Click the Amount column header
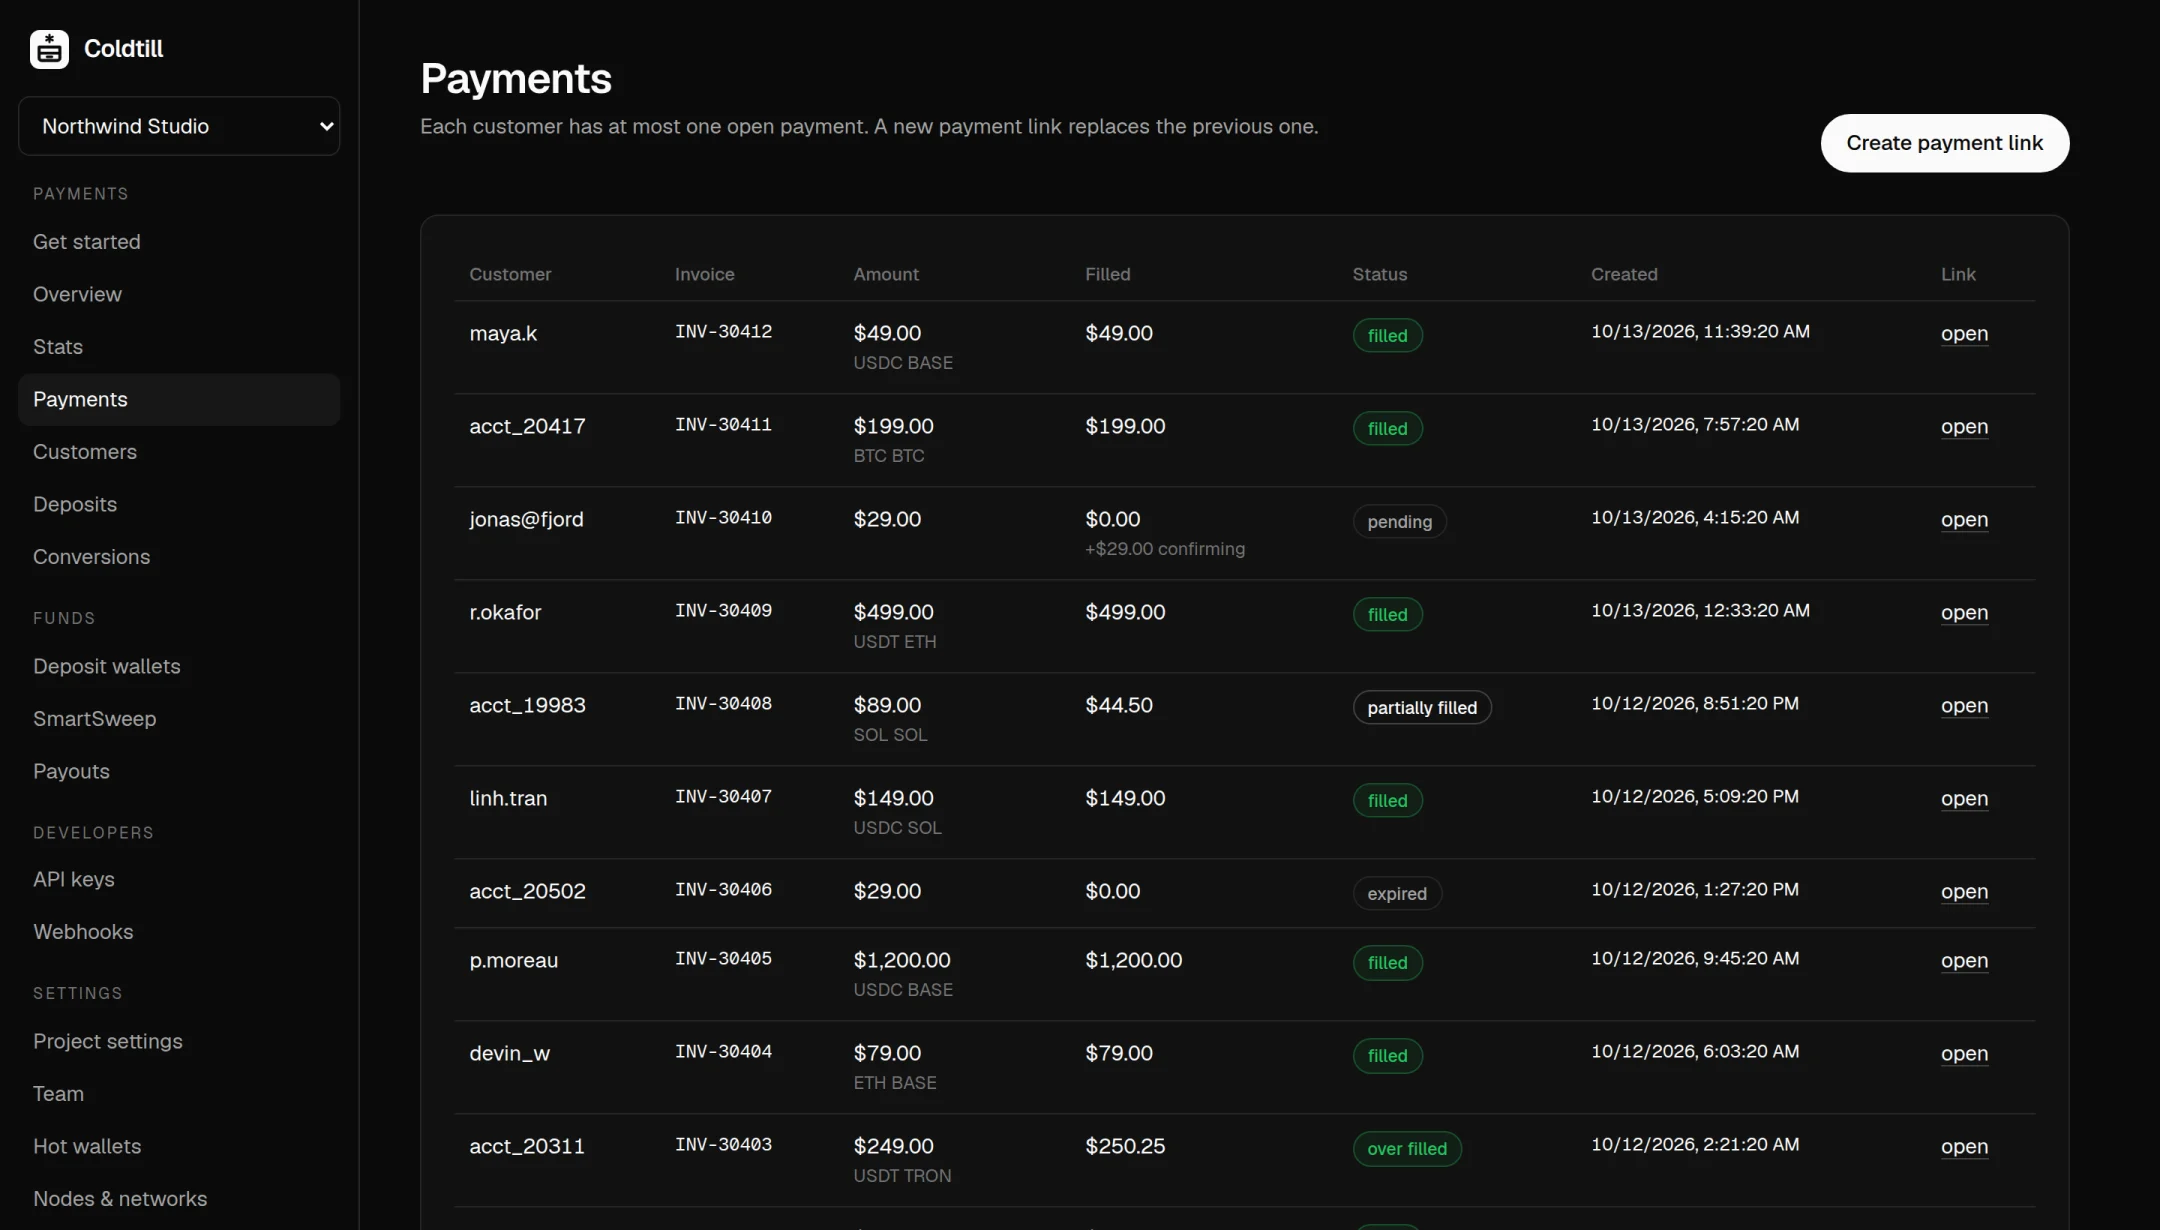 click(886, 275)
